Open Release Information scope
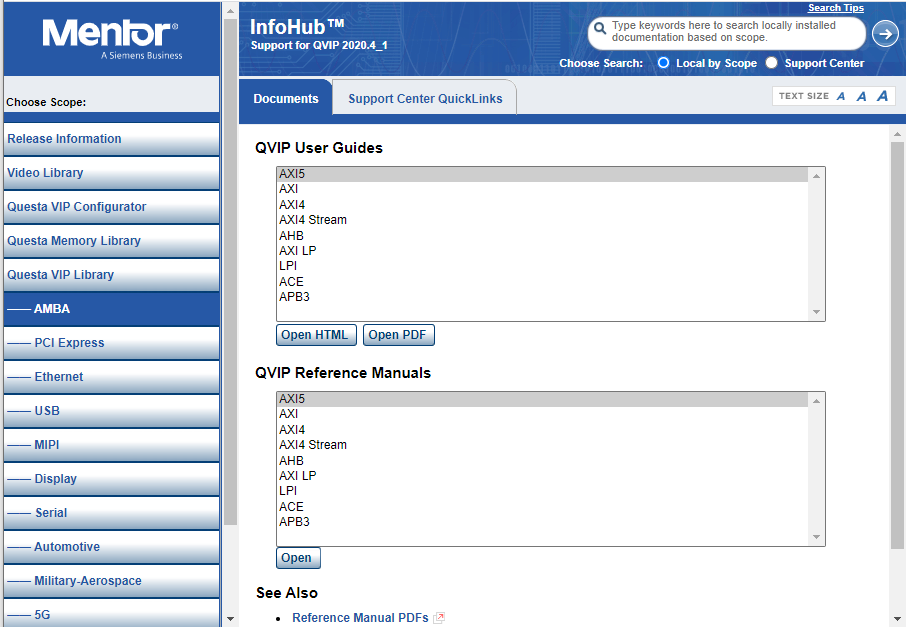This screenshot has width=906, height=627. pyautogui.click(x=111, y=139)
